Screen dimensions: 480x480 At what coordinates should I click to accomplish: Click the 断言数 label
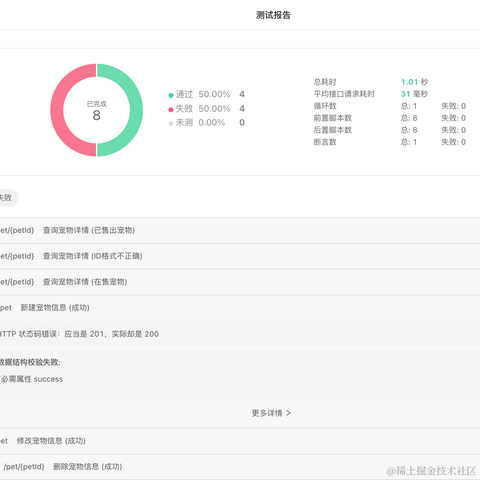point(325,142)
